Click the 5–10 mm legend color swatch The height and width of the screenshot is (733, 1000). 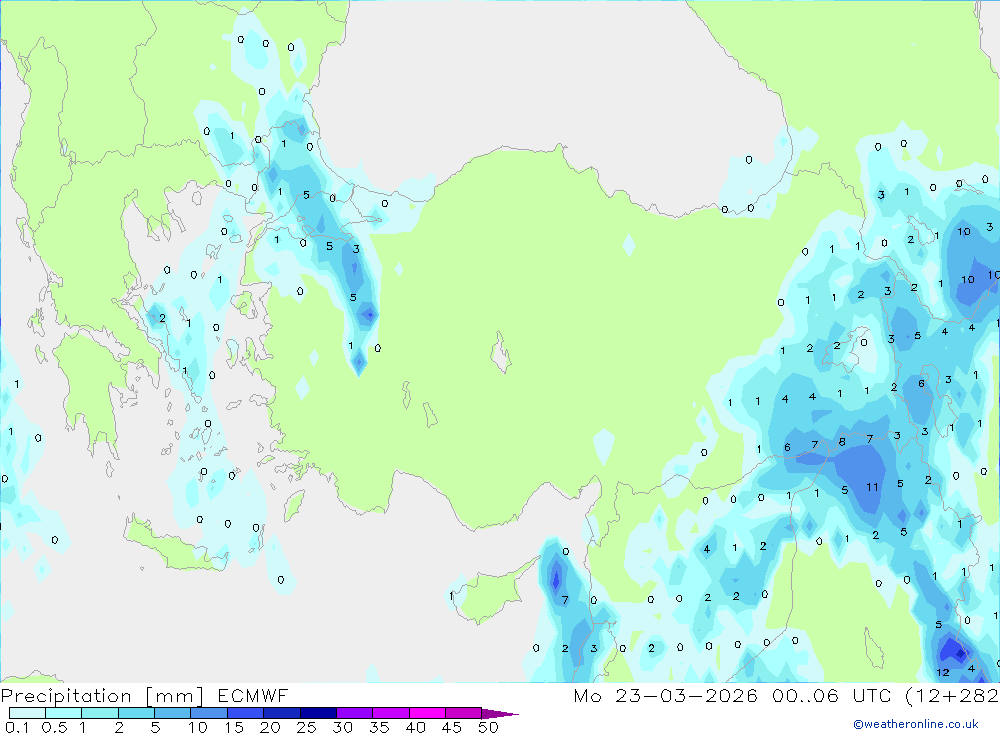[x=173, y=713]
